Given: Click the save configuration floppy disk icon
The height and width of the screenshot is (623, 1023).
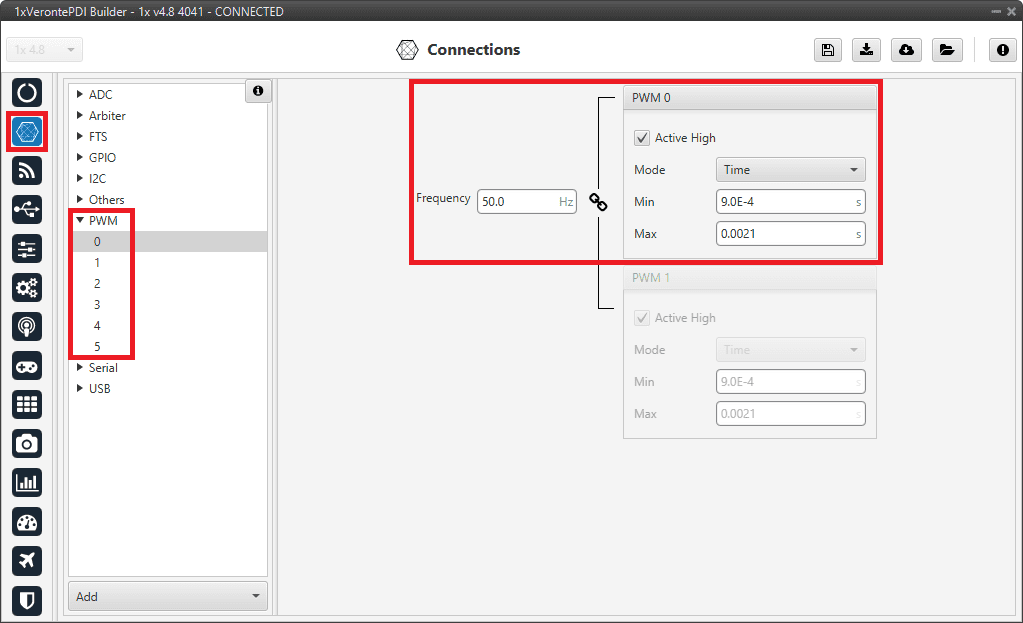Looking at the screenshot, I should coord(827,51).
